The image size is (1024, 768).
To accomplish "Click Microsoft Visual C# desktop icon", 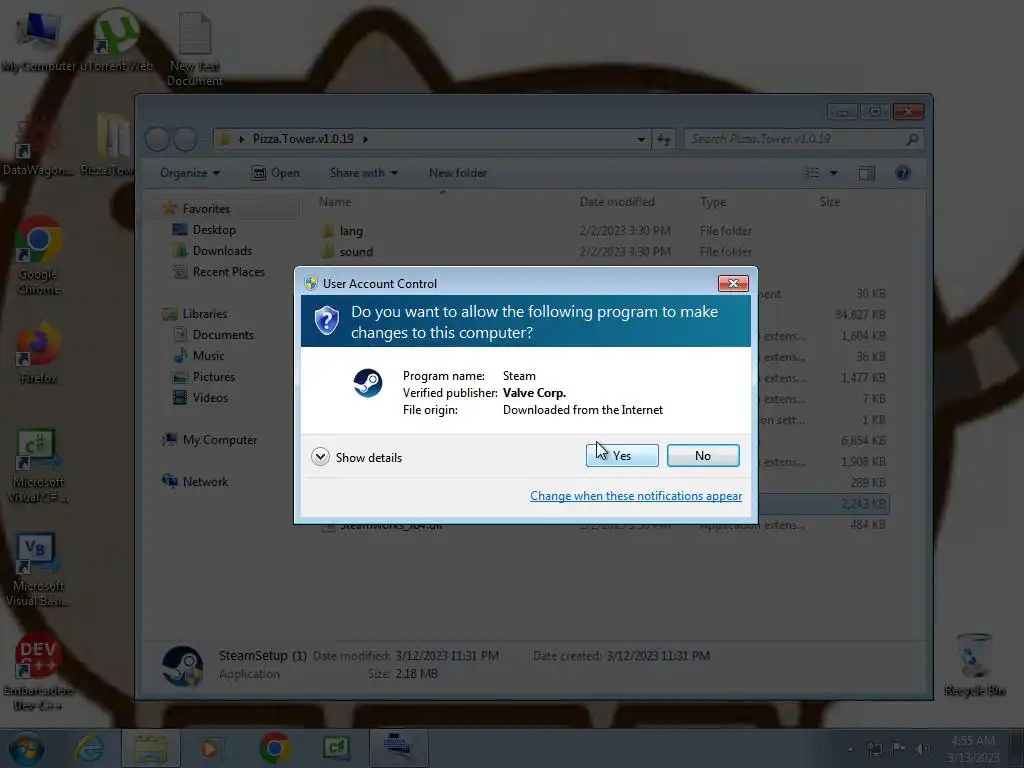I will click(38, 466).
